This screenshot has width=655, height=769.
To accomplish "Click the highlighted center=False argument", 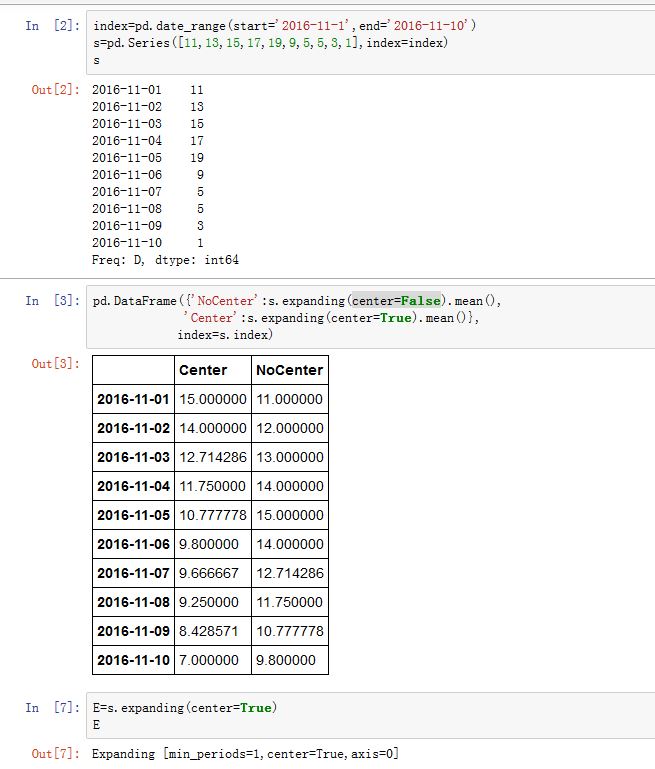I will 397,301.
